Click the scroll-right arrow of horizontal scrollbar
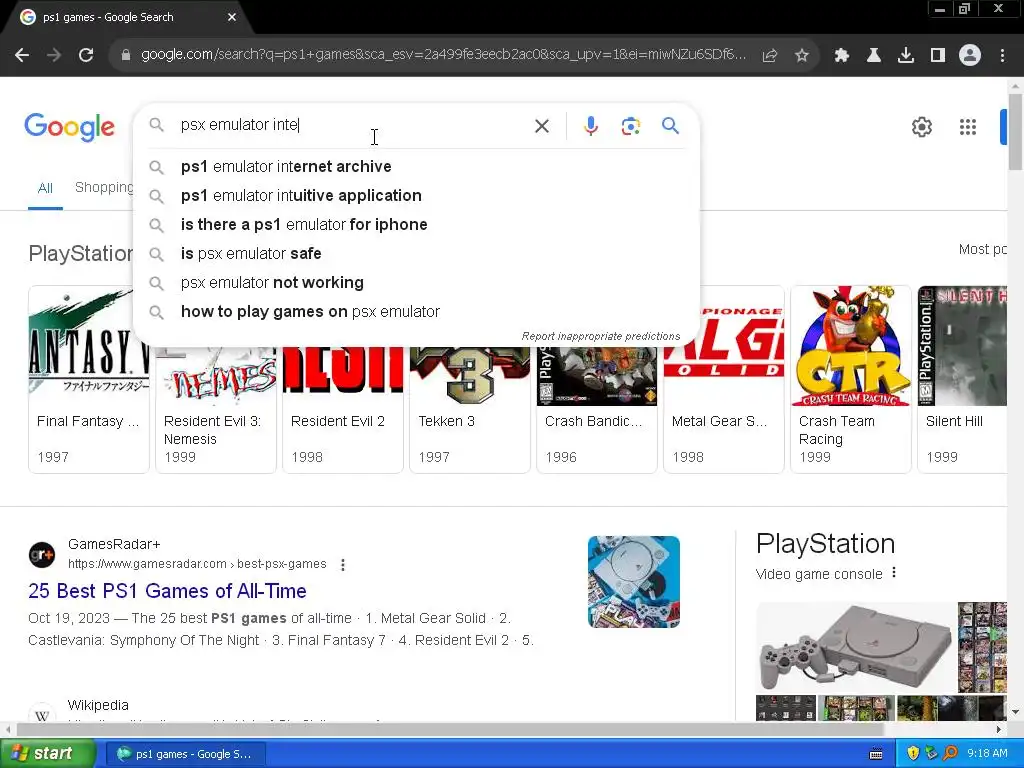Image resolution: width=1024 pixels, height=768 pixels. tap(999, 729)
